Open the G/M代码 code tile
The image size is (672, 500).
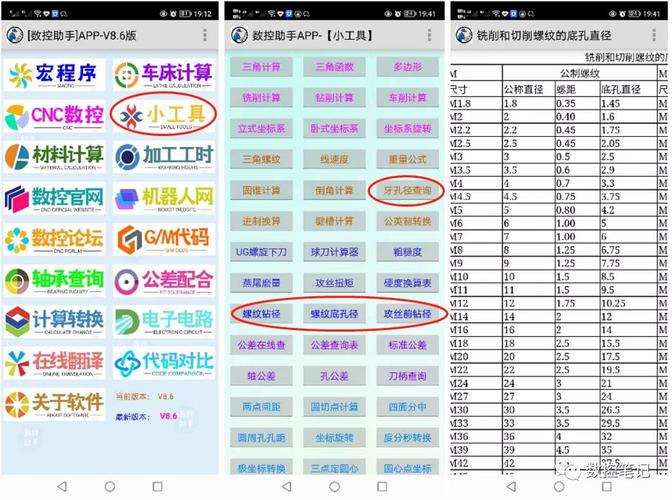tap(164, 240)
